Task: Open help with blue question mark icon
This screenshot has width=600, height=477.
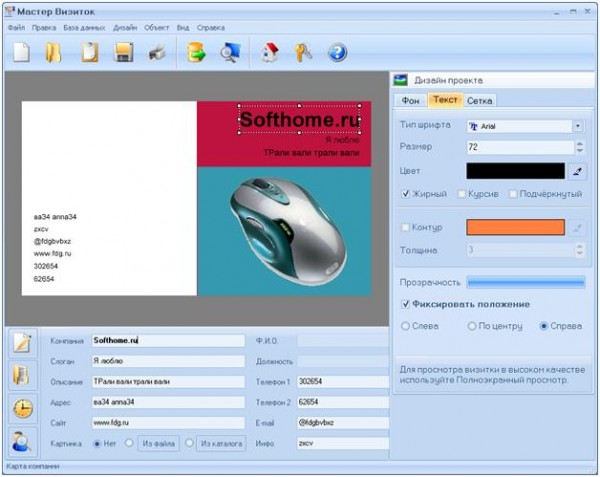Action: click(338, 52)
